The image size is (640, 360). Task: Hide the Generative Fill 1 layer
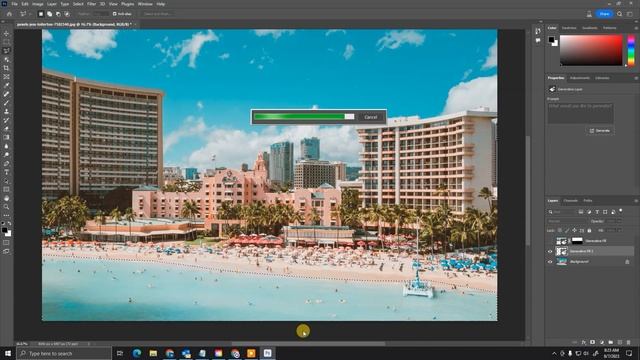(x=550, y=251)
